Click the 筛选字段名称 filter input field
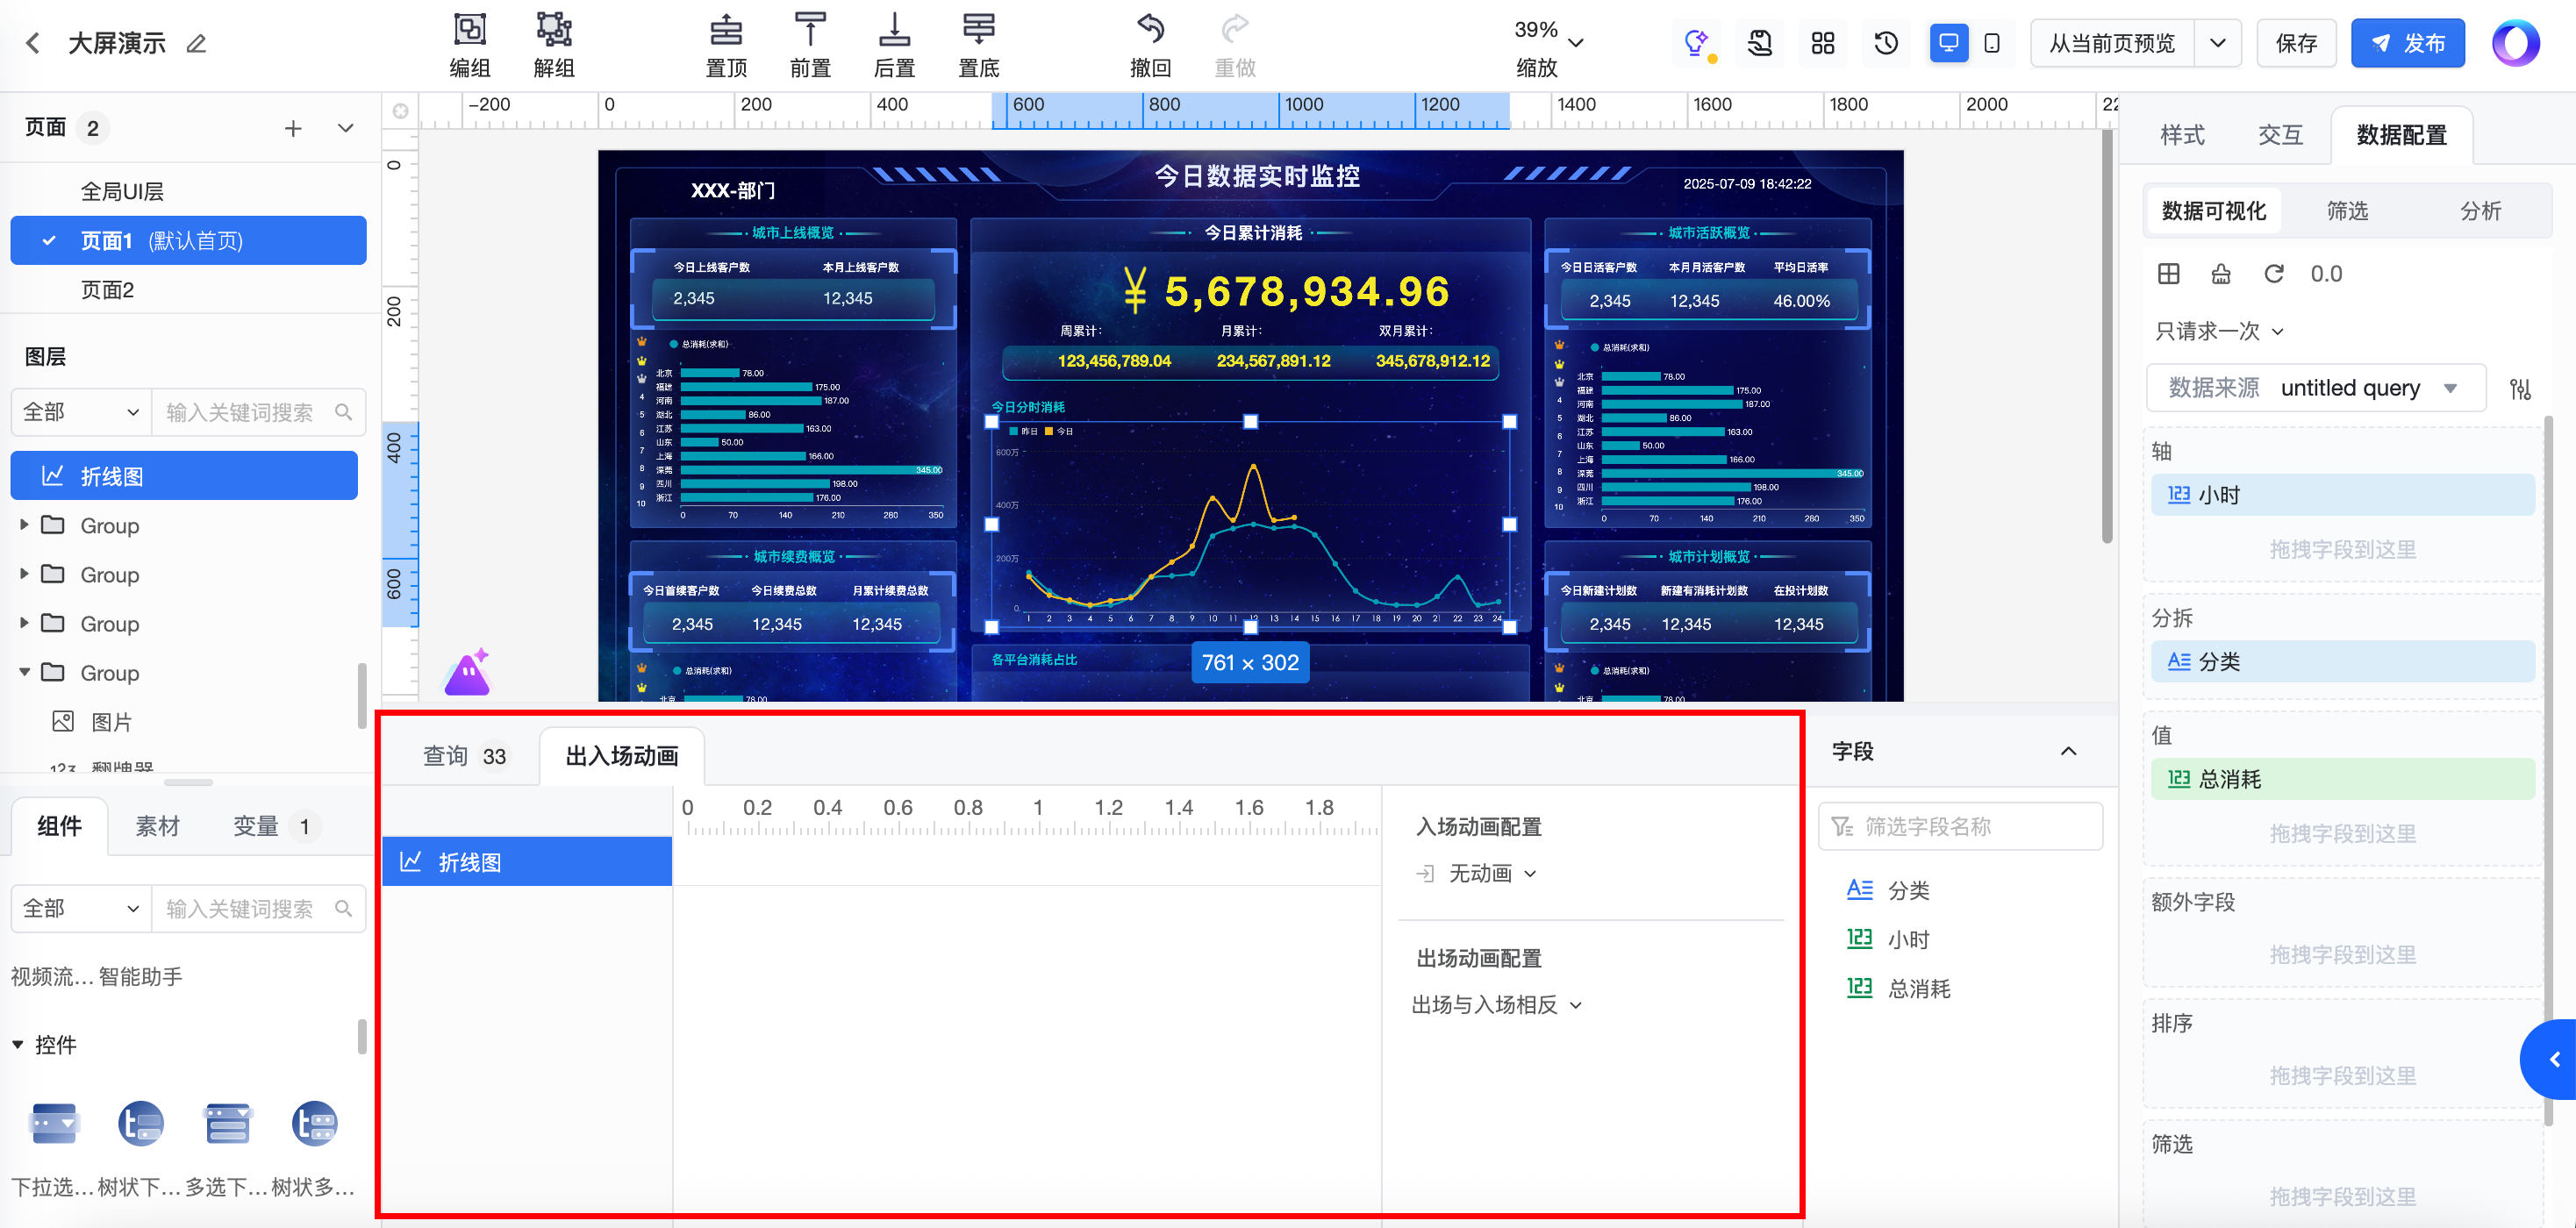The height and width of the screenshot is (1228, 2576). [1960, 827]
